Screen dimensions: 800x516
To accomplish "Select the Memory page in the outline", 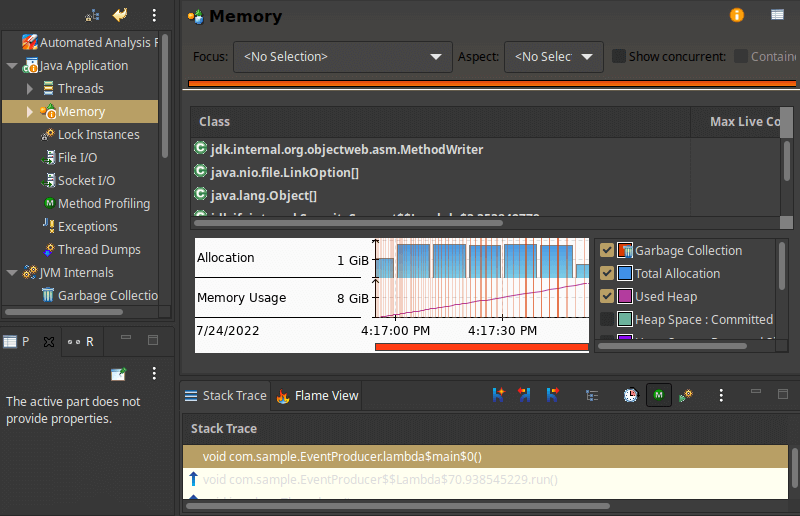I will [x=81, y=111].
